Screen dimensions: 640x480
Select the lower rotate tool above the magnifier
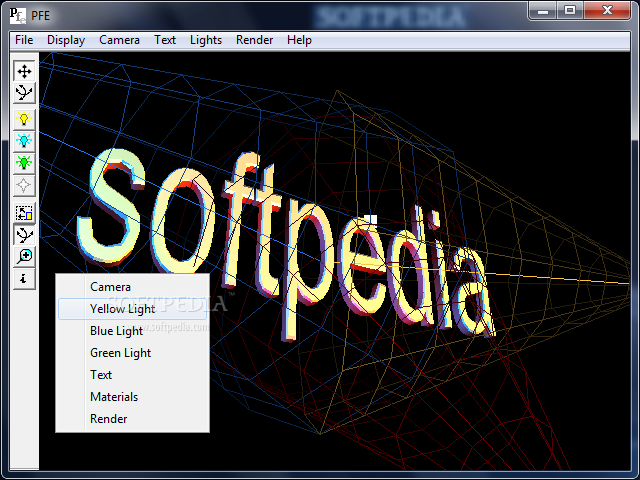click(x=24, y=235)
